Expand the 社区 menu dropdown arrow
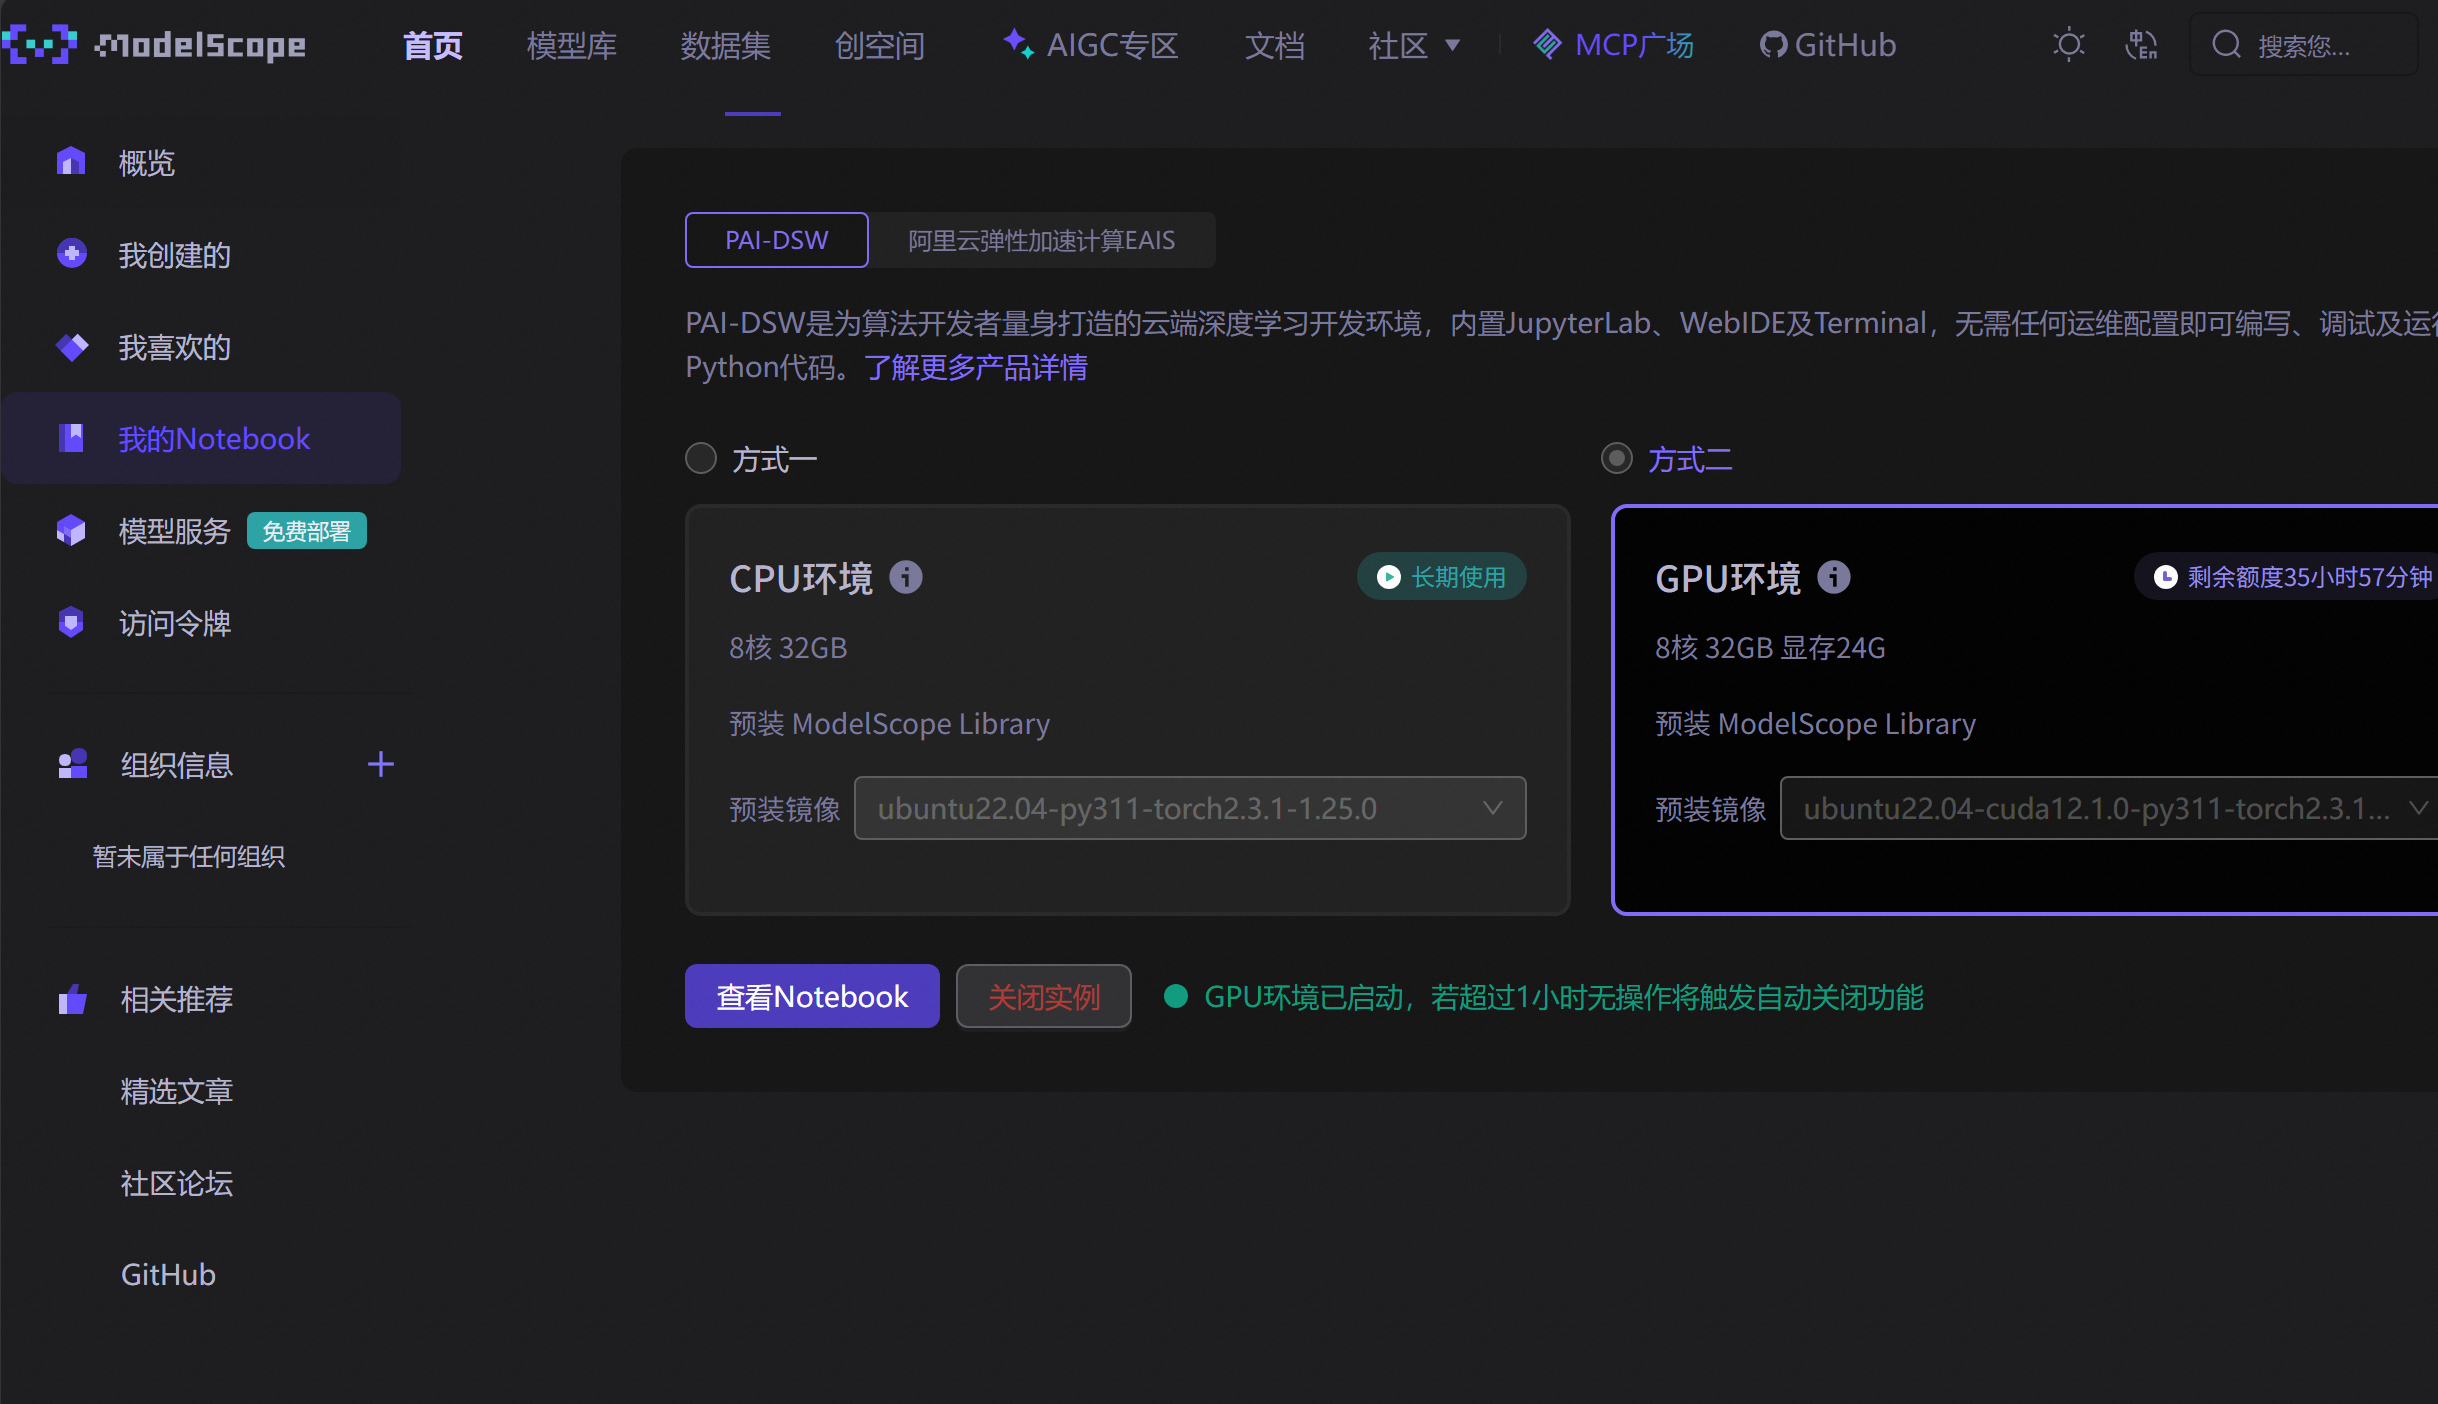This screenshot has width=2438, height=1404. (x=1453, y=45)
